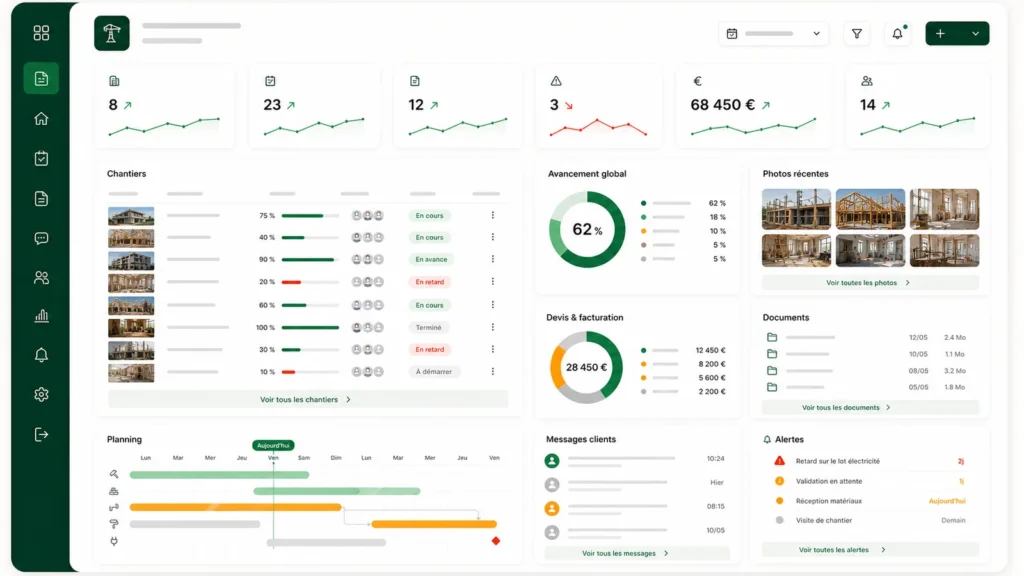Click the 62 % global progress donut
This screenshot has height=576, width=1024.
(x=586, y=229)
